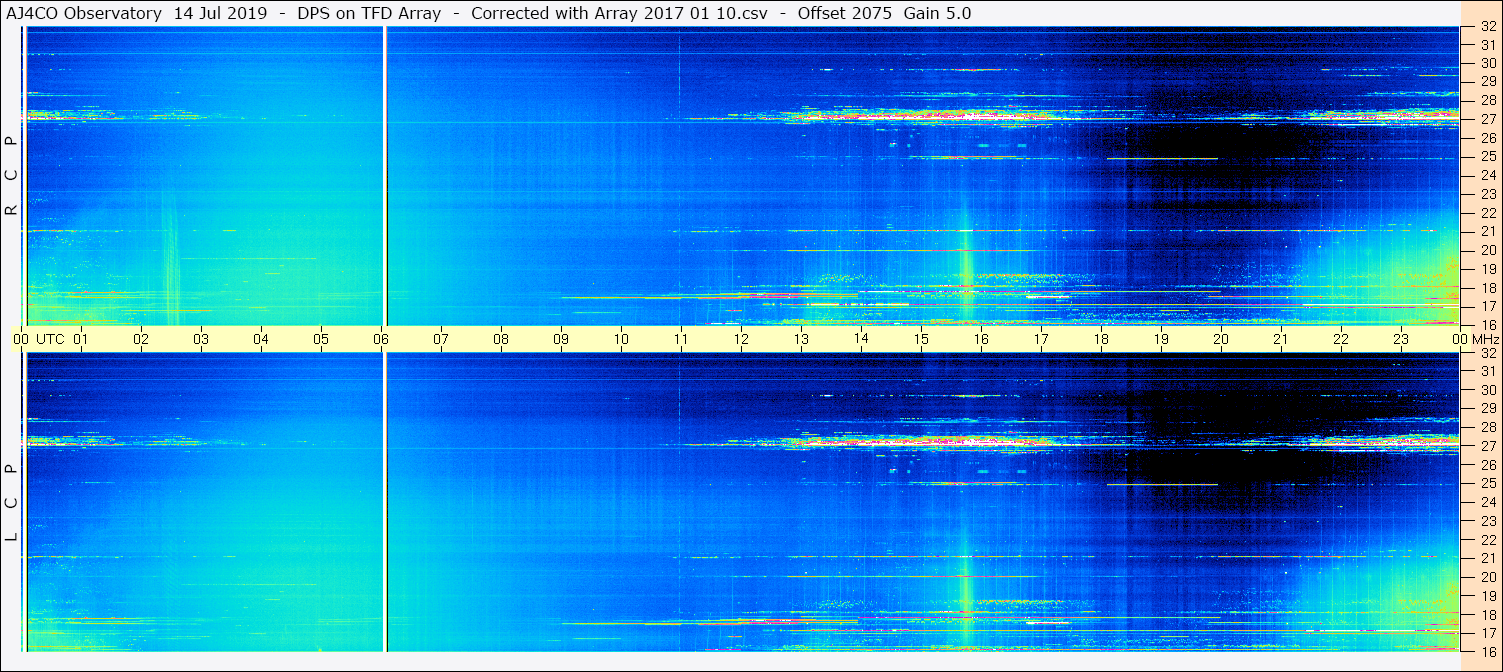Select the 05 hour mark on time axis
Screen dimensions: 1503x672
pyautogui.click(x=321, y=339)
